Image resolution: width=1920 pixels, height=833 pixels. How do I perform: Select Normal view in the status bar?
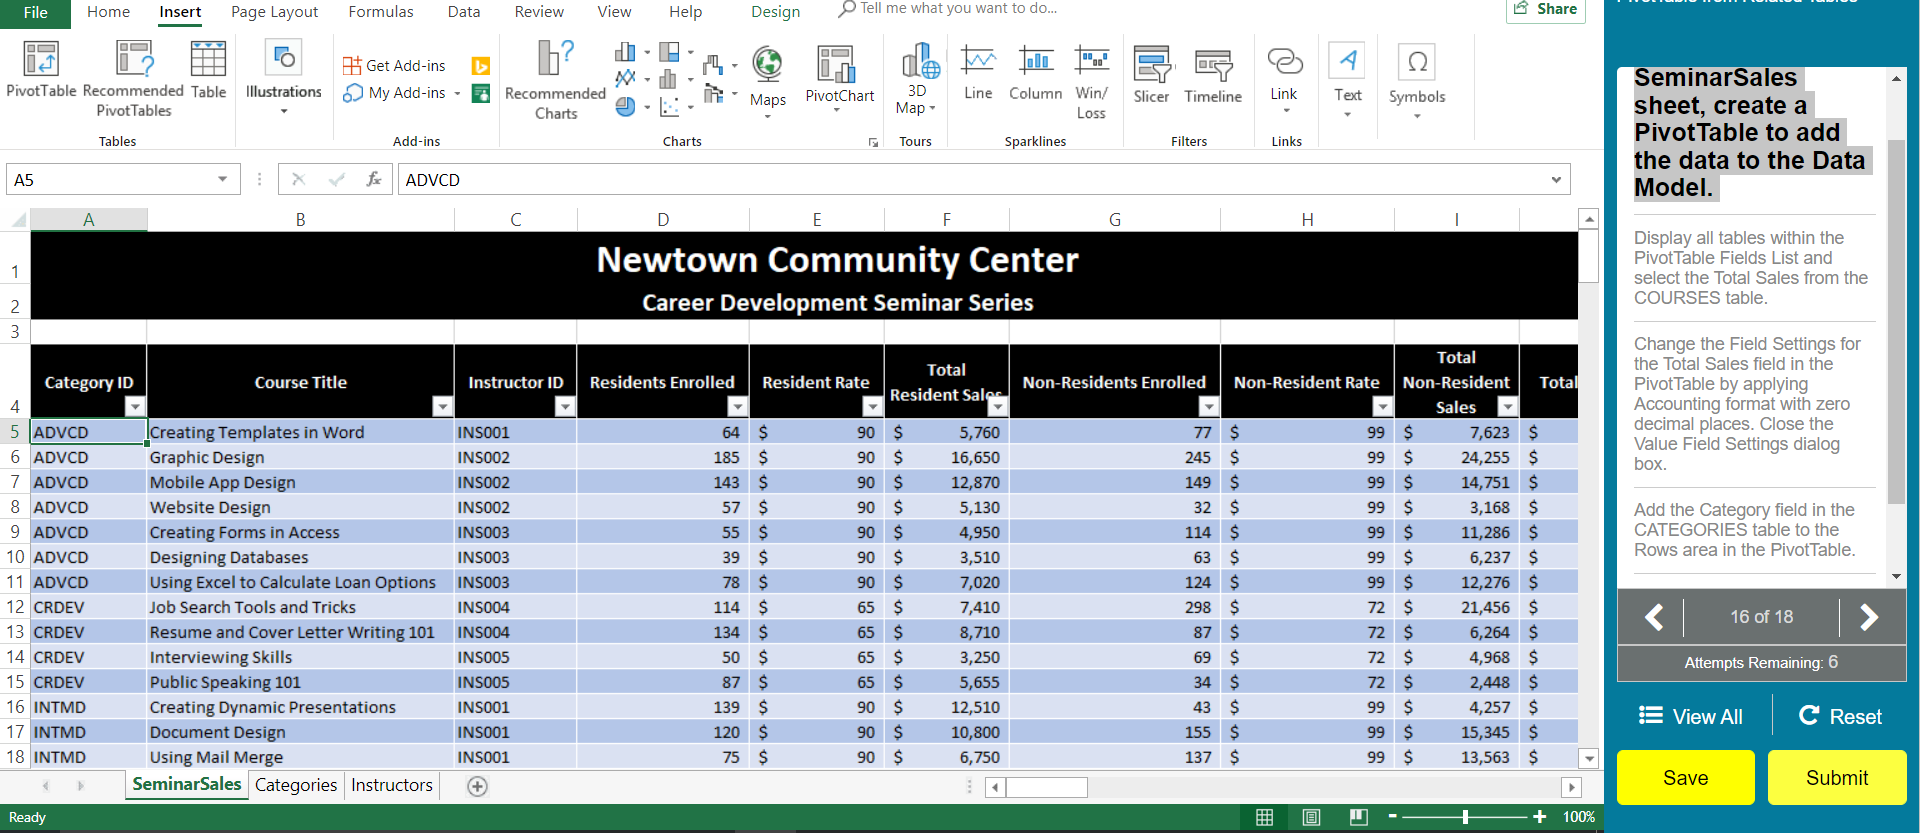pos(1264,817)
